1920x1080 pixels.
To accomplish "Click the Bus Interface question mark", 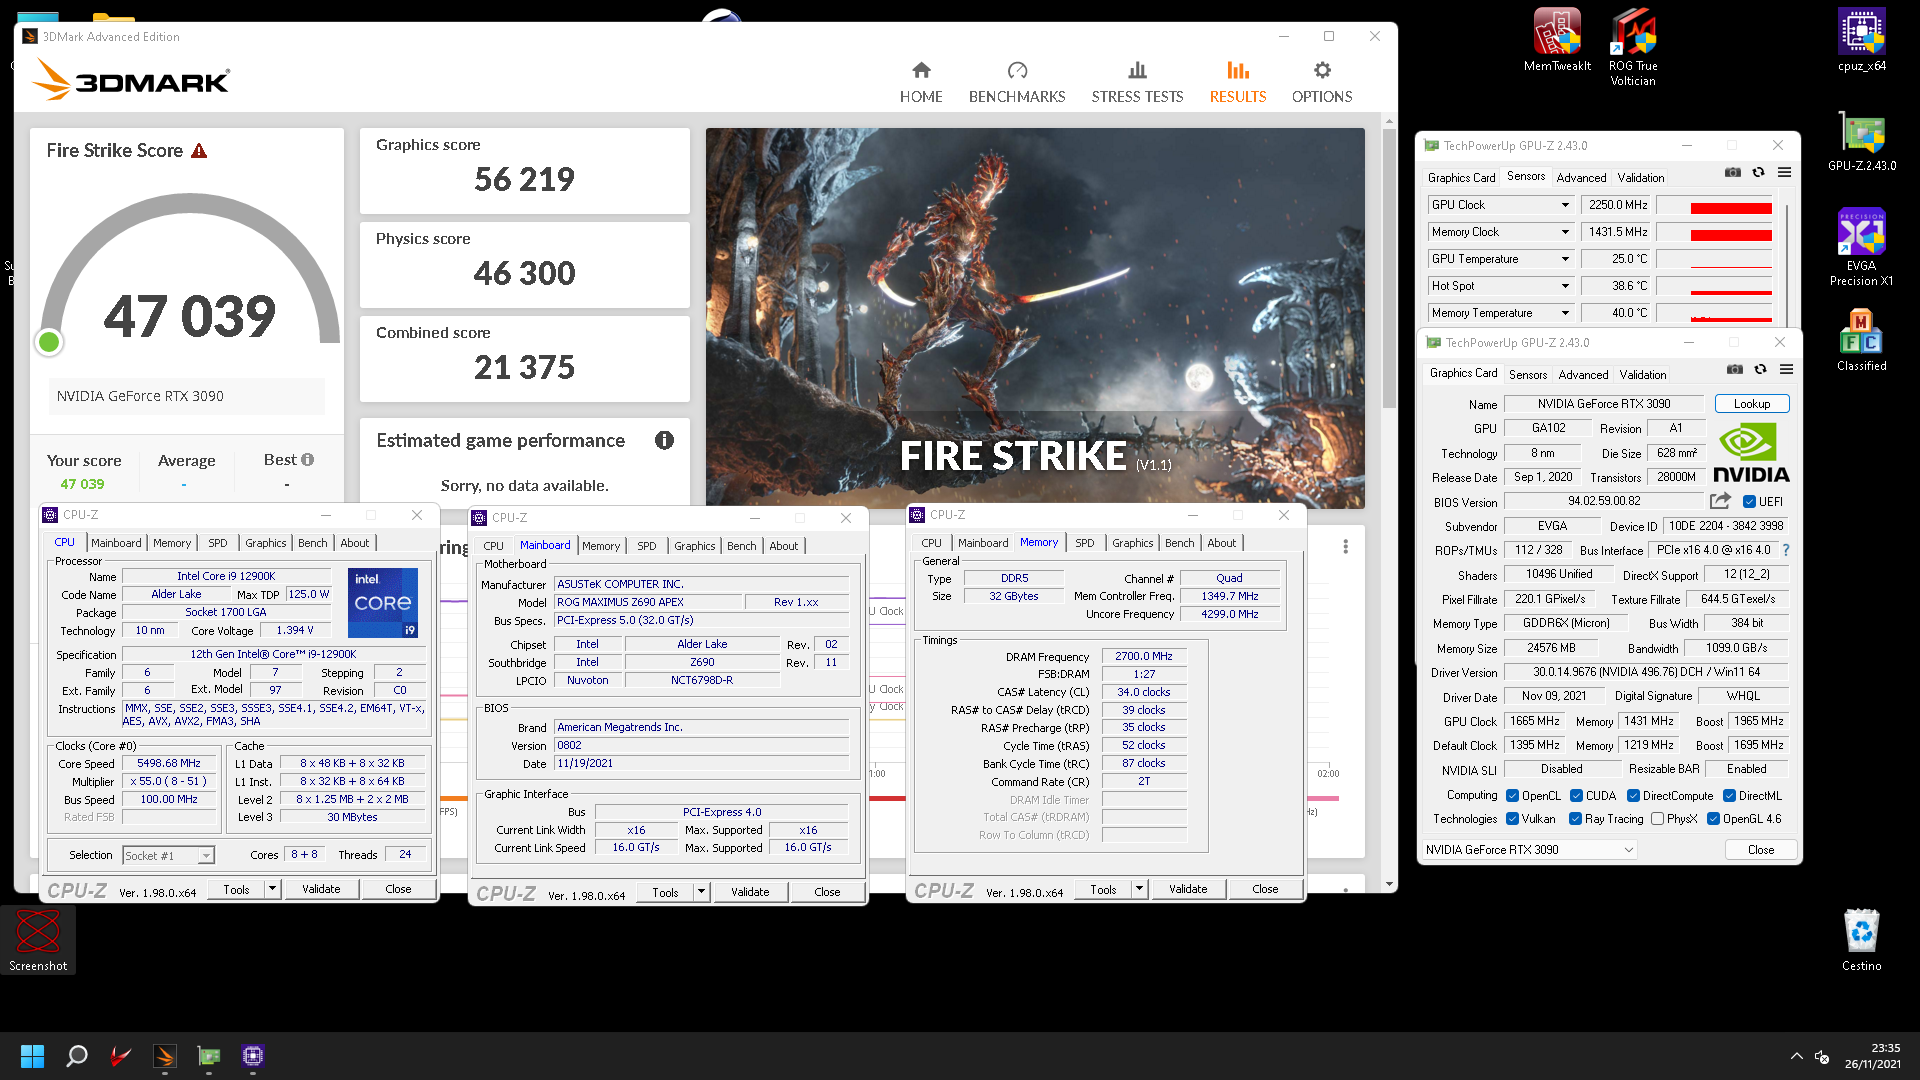I will (1786, 550).
